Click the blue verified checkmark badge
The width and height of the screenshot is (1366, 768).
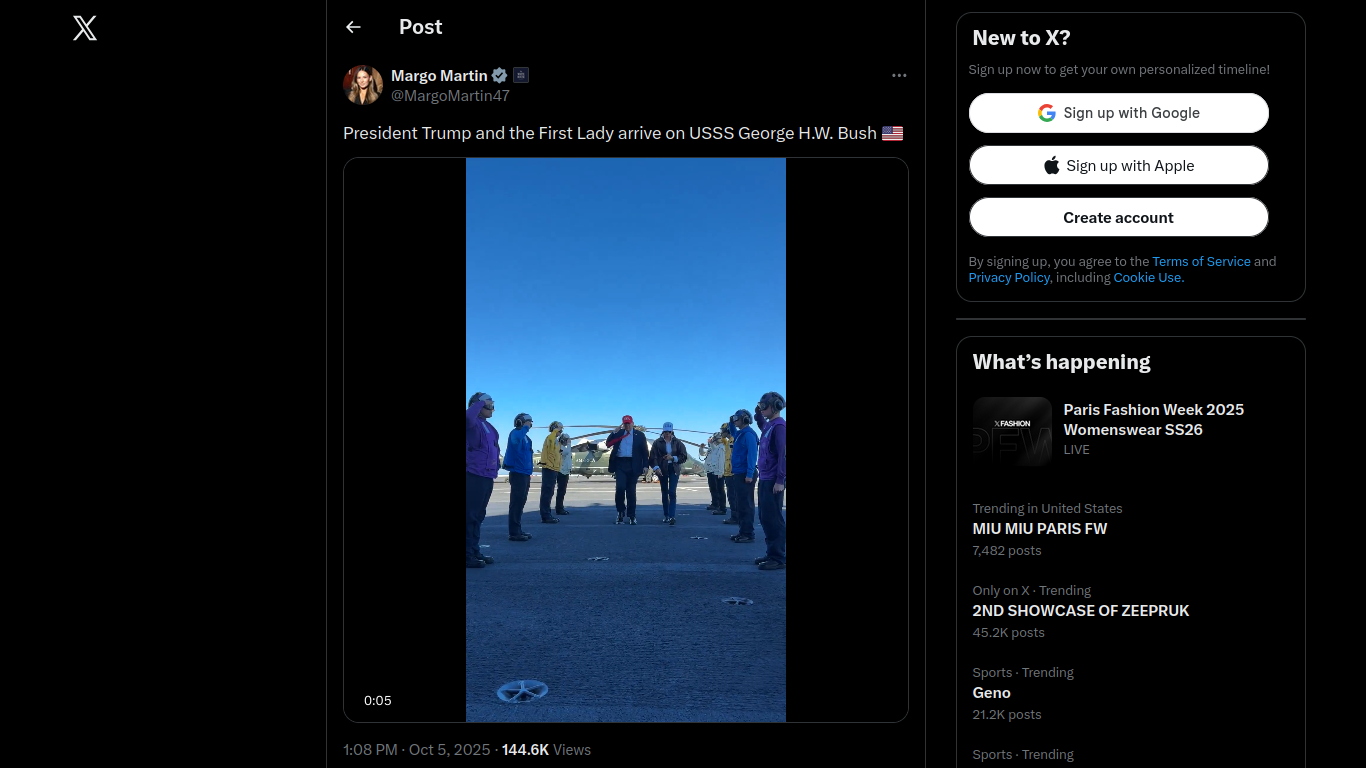coord(499,75)
